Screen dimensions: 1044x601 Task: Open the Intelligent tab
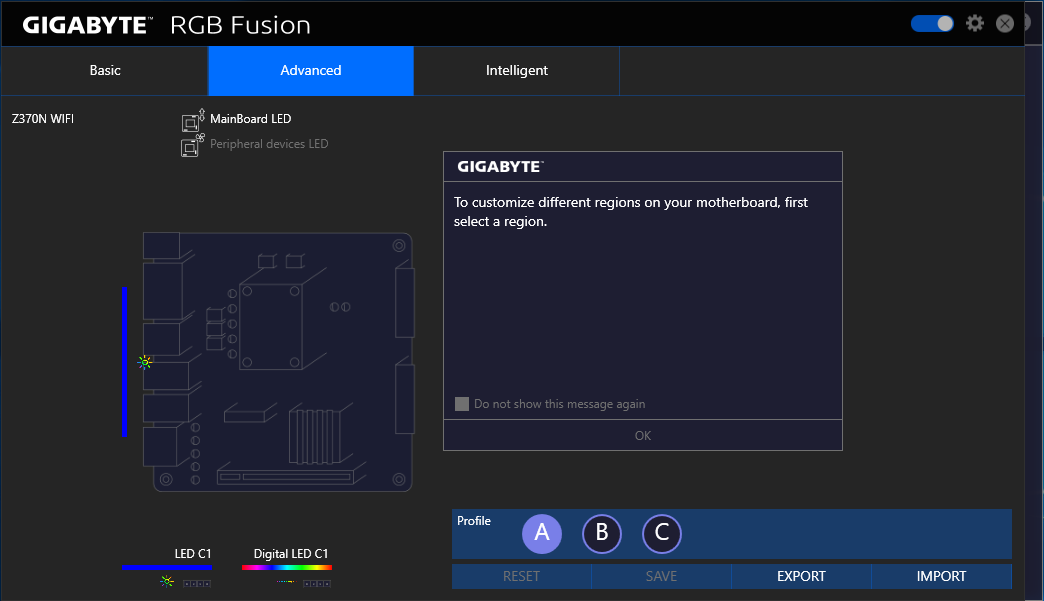tap(517, 71)
